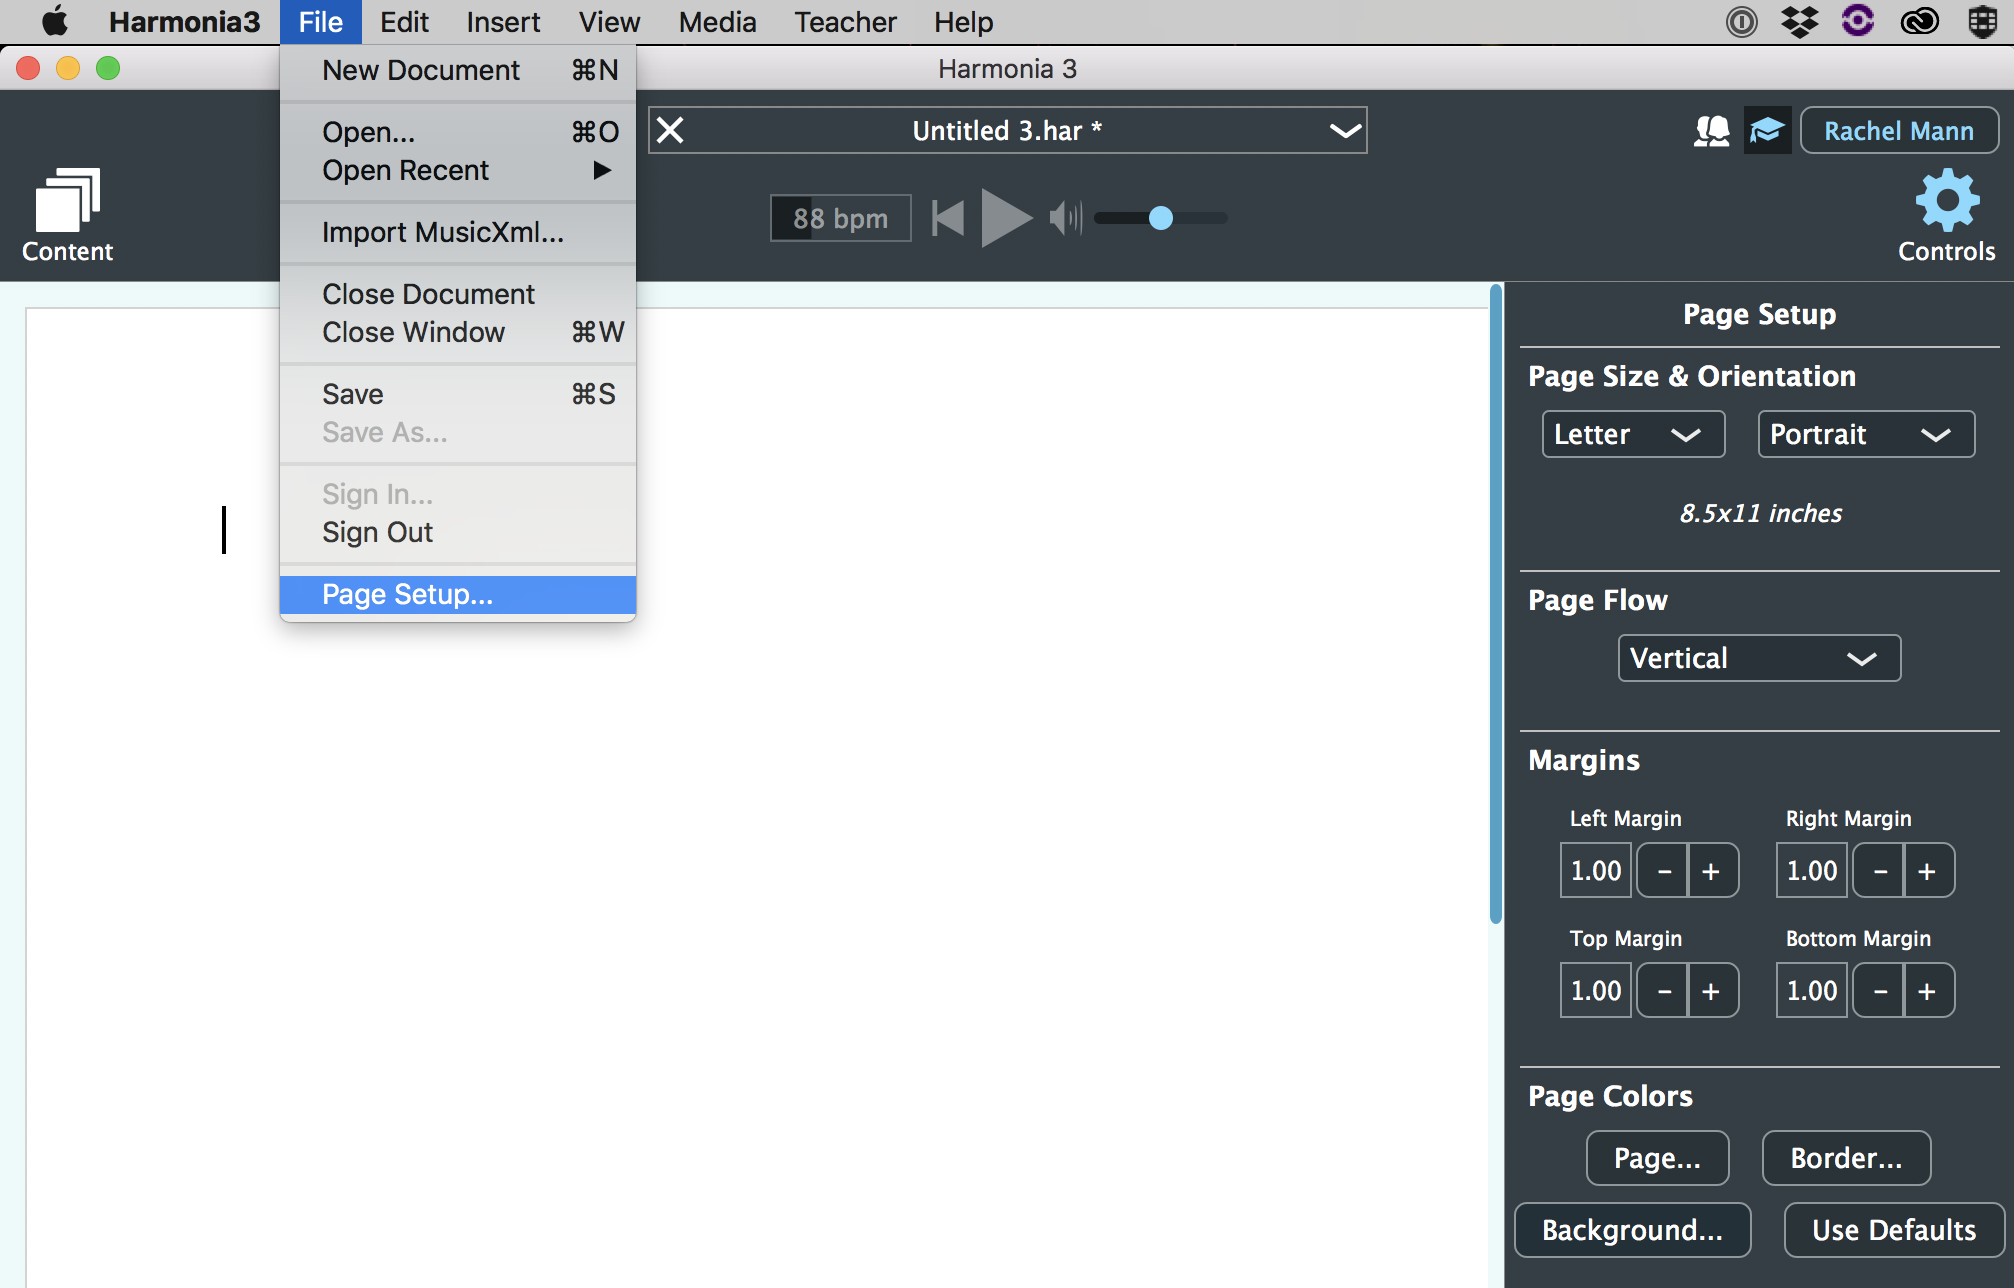2014x1288 pixels.
Task: Choose Save from the File menu
Action: click(458, 394)
